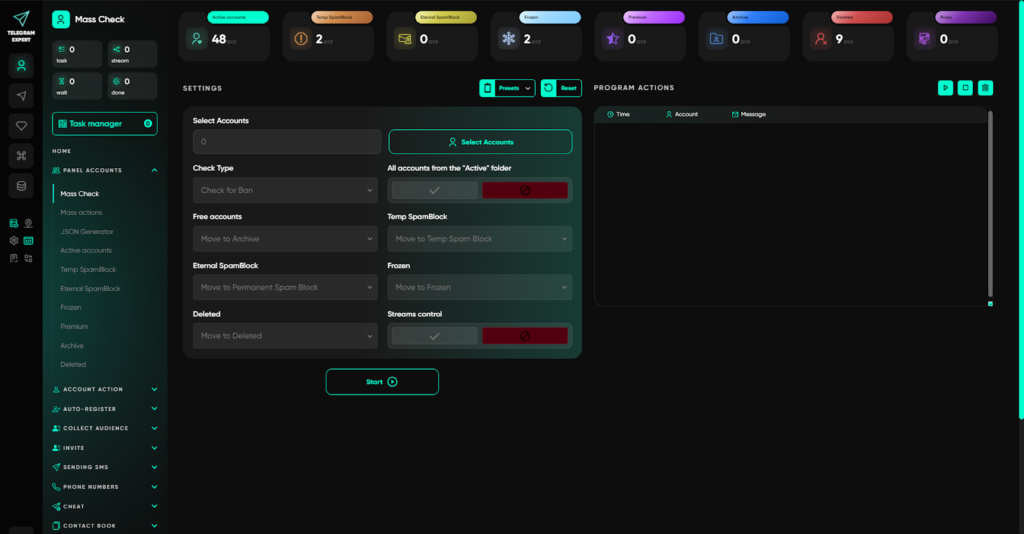Open Mass actions in sidebar
This screenshot has width=1024, height=534.
coord(81,213)
